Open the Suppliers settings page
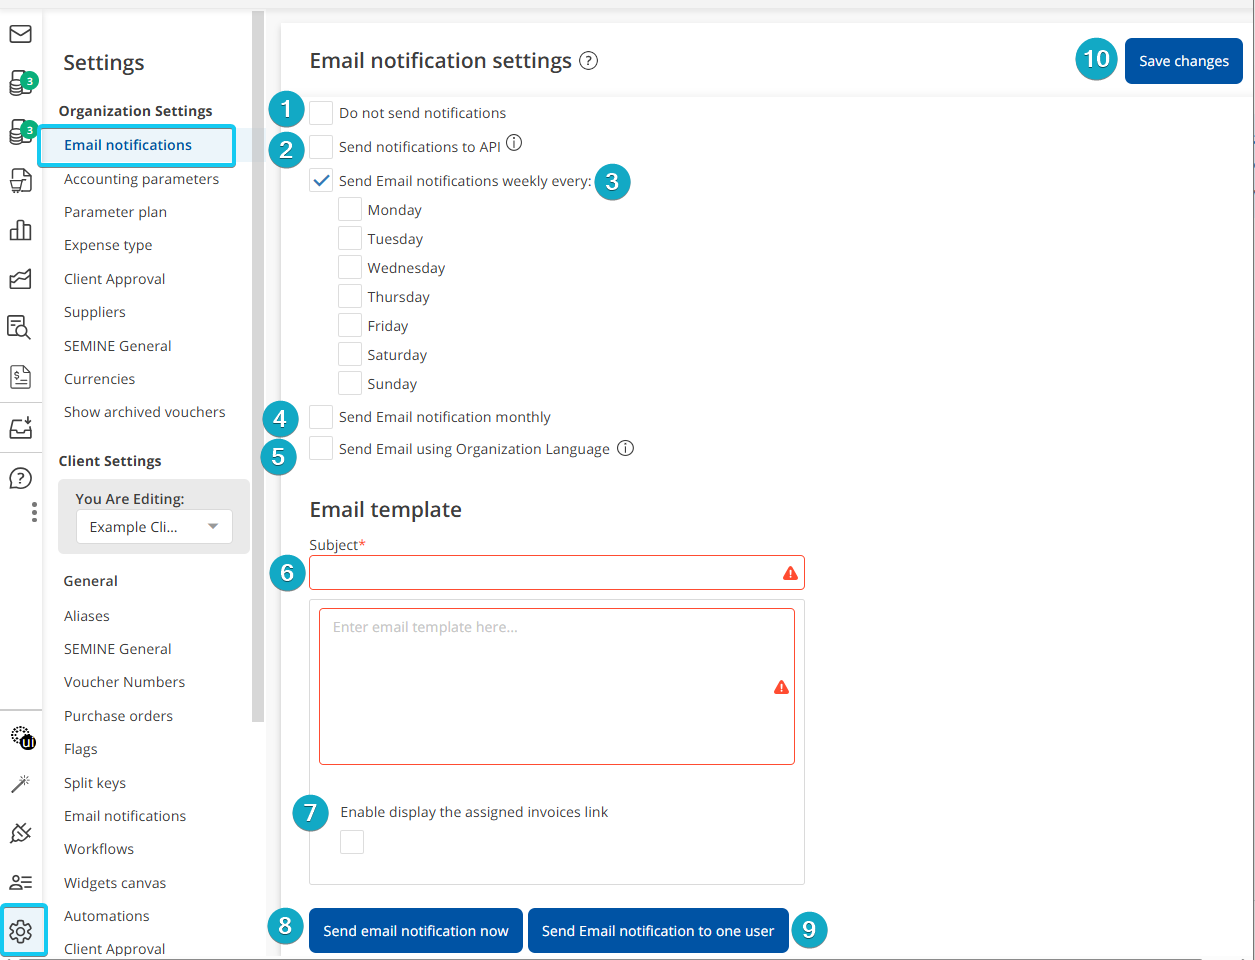The height and width of the screenshot is (960, 1255). coord(95,312)
